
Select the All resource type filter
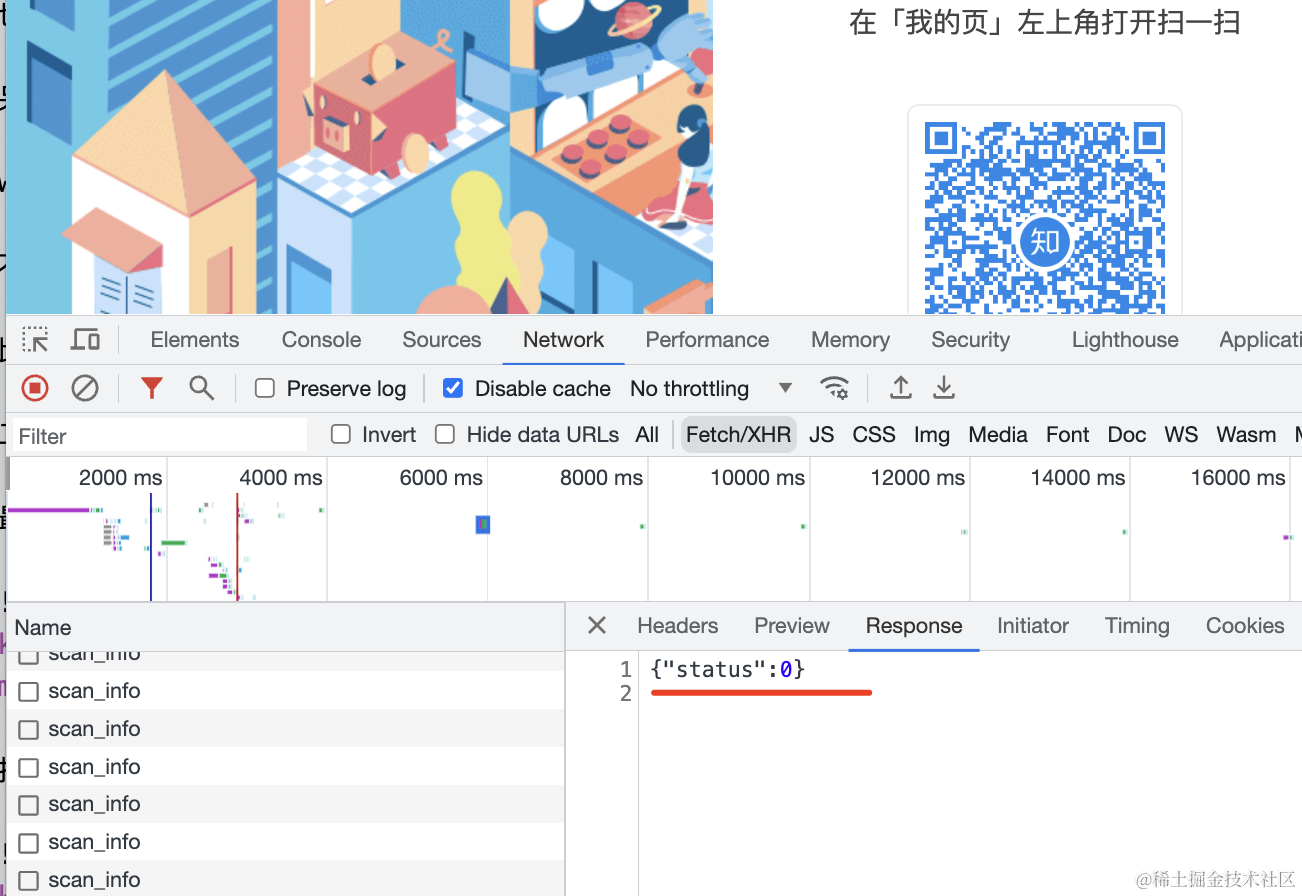pos(647,434)
